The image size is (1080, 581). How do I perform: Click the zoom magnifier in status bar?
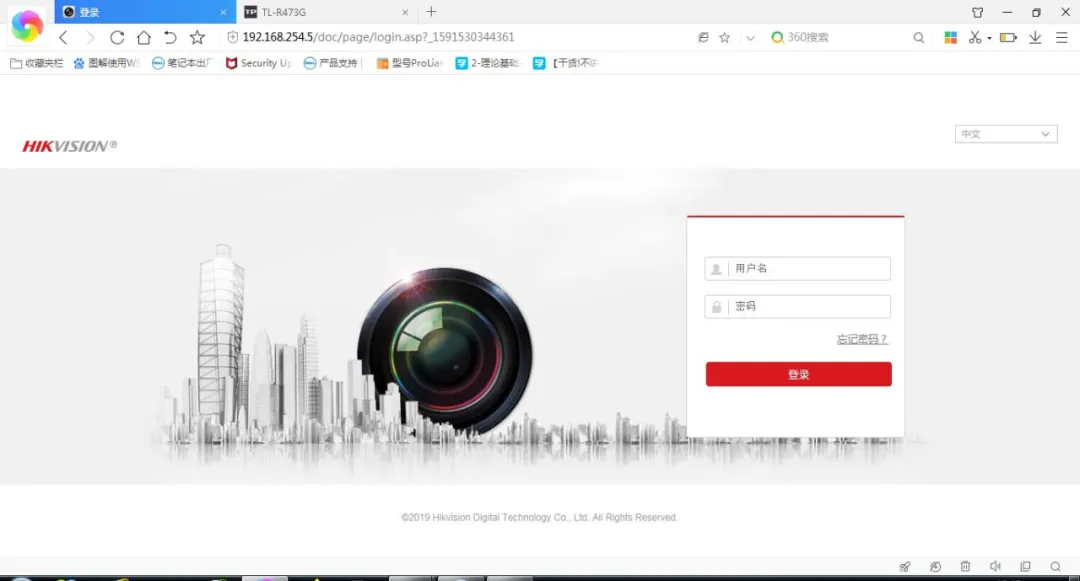tap(1055, 567)
